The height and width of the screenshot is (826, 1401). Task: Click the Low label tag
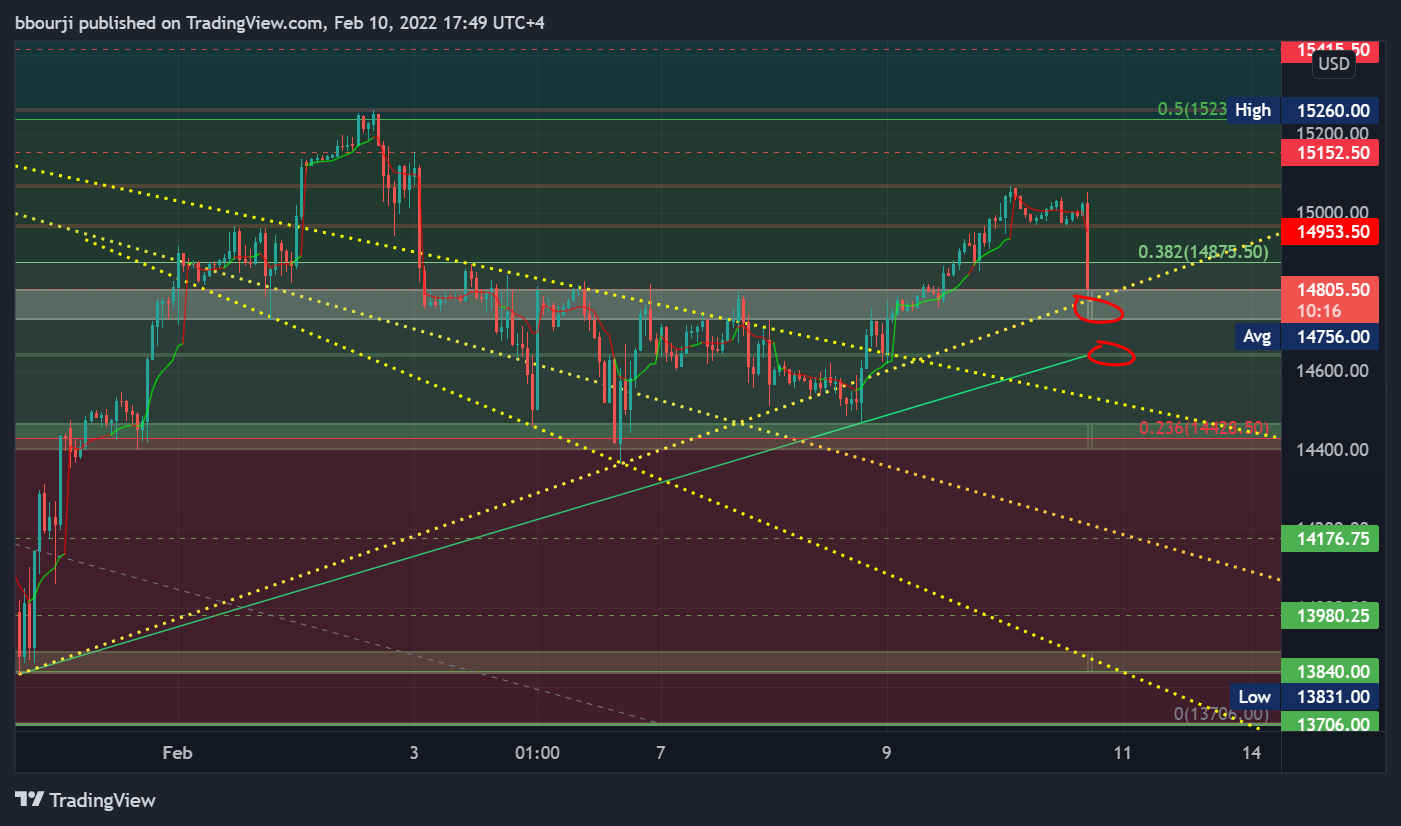coord(1254,697)
